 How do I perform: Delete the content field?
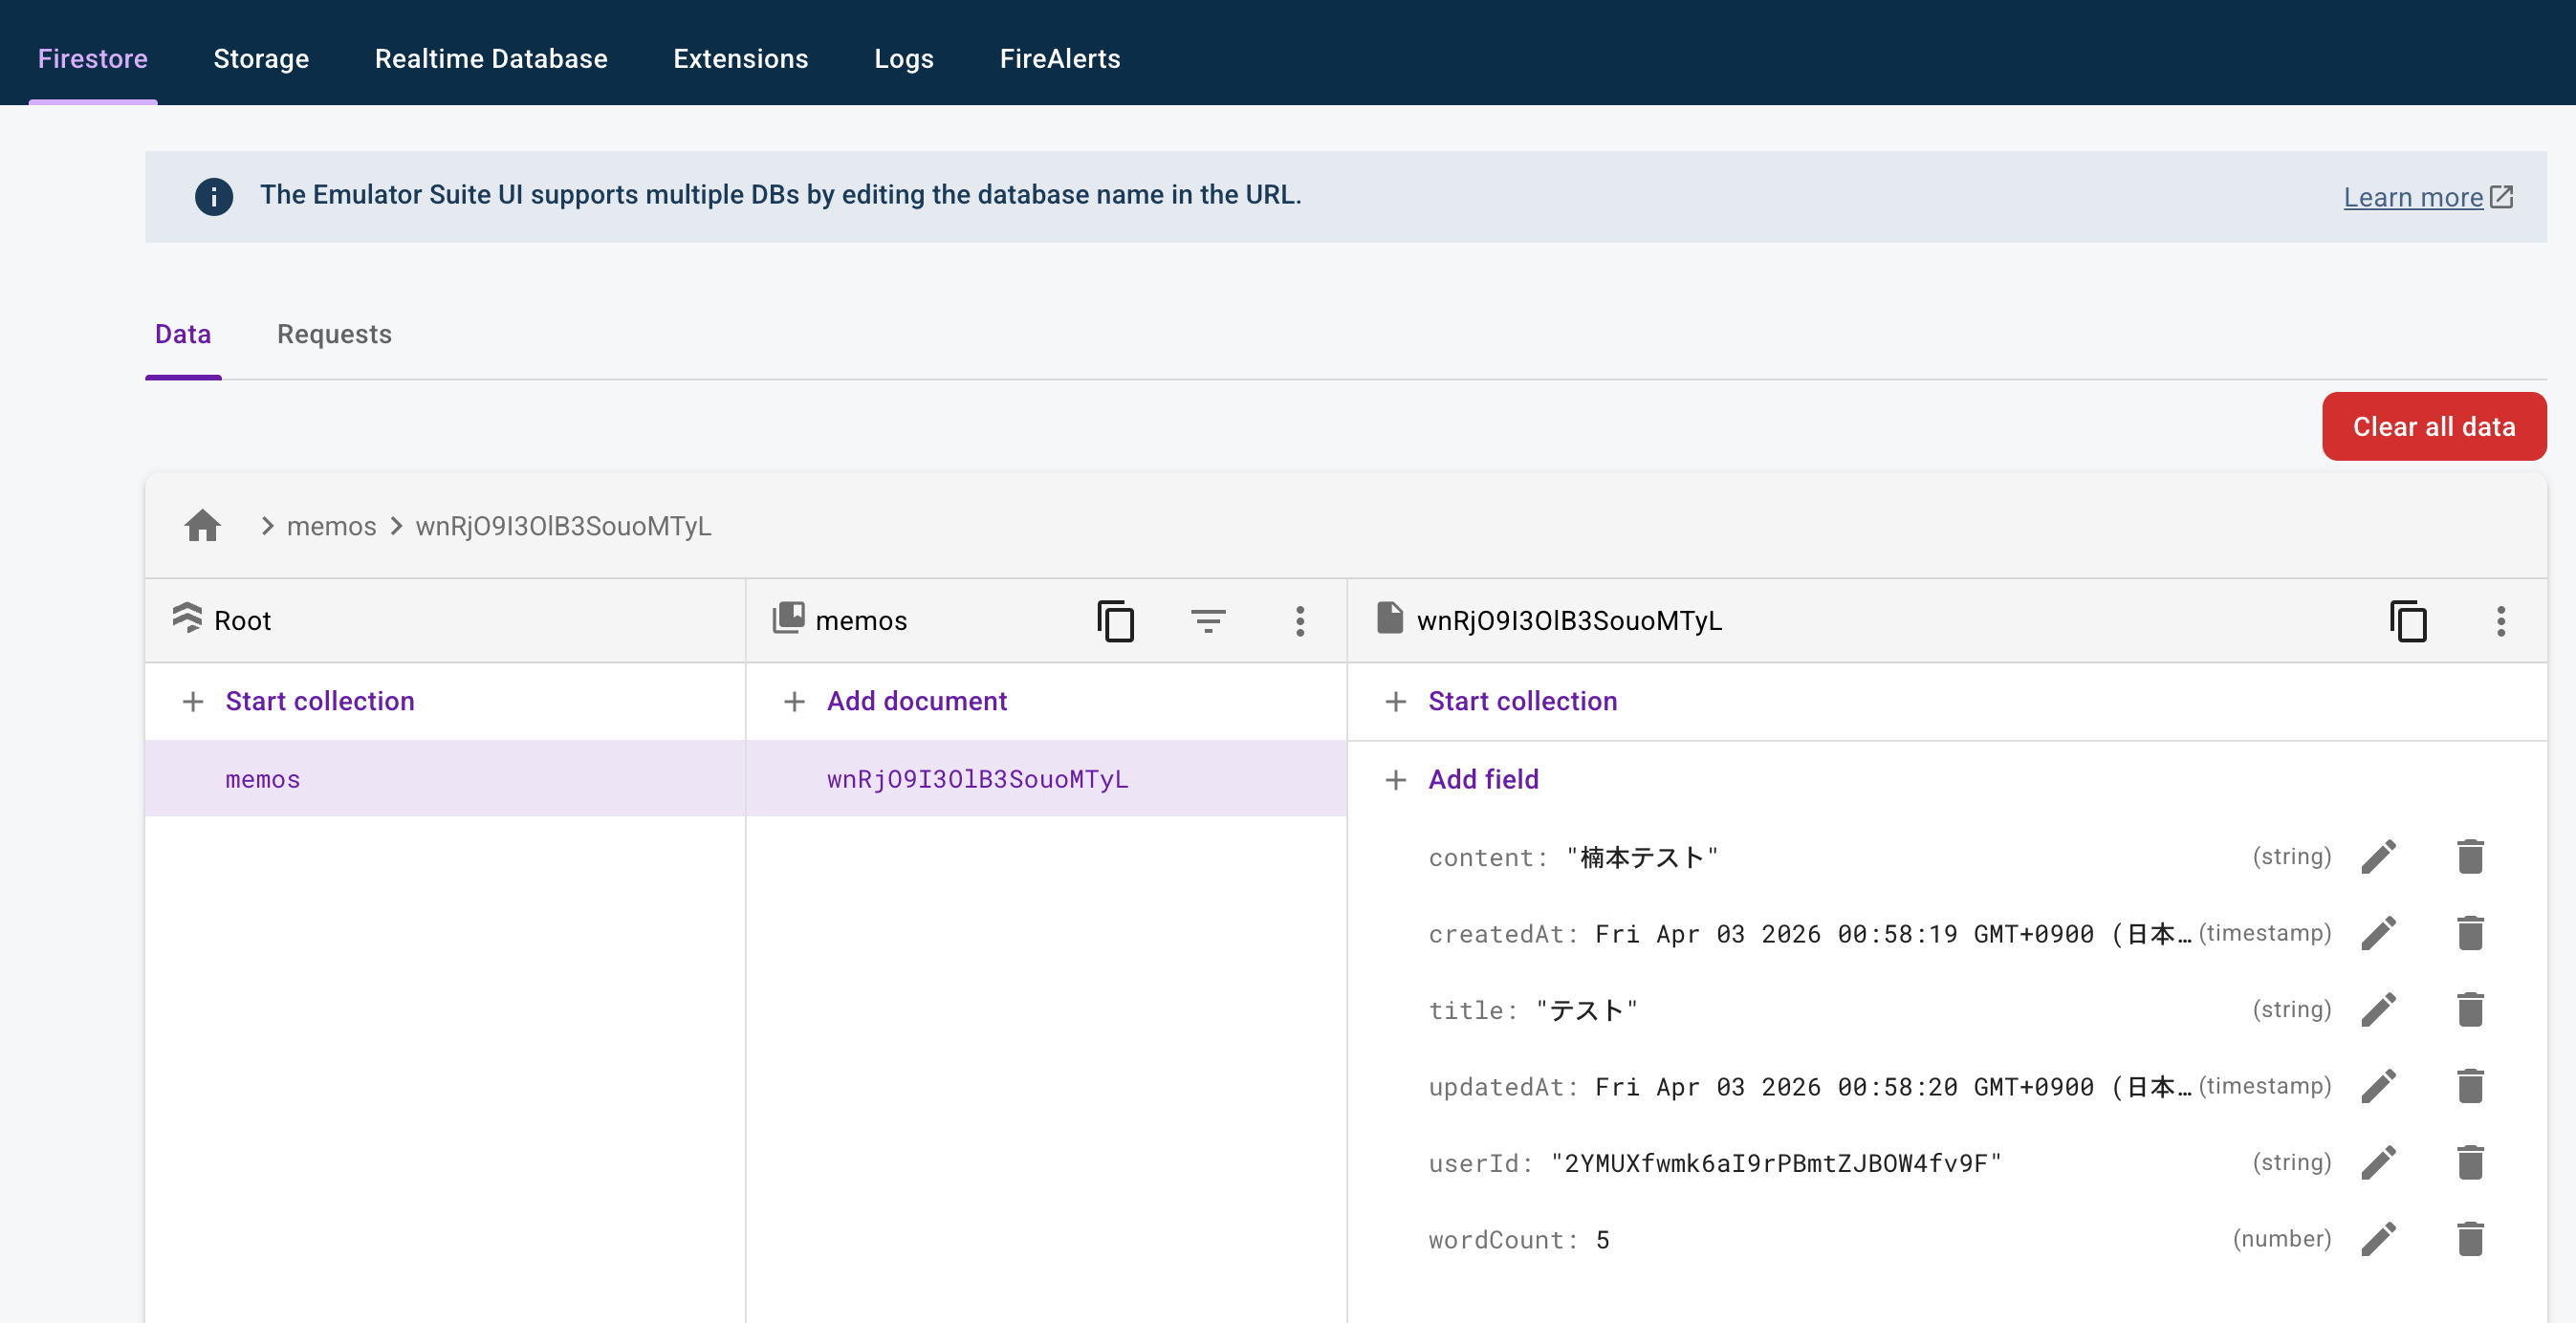pyautogui.click(x=2470, y=857)
